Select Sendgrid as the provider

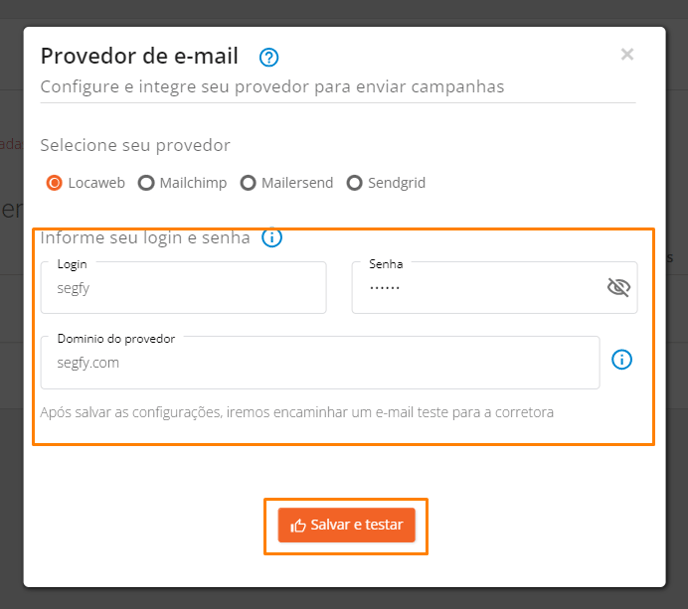pyautogui.click(x=354, y=183)
